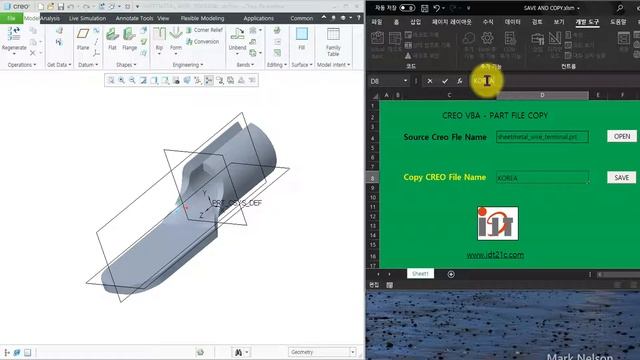This screenshot has width=640, height=360.
Task: Open the Common tab in Creo
Action: (302, 18)
